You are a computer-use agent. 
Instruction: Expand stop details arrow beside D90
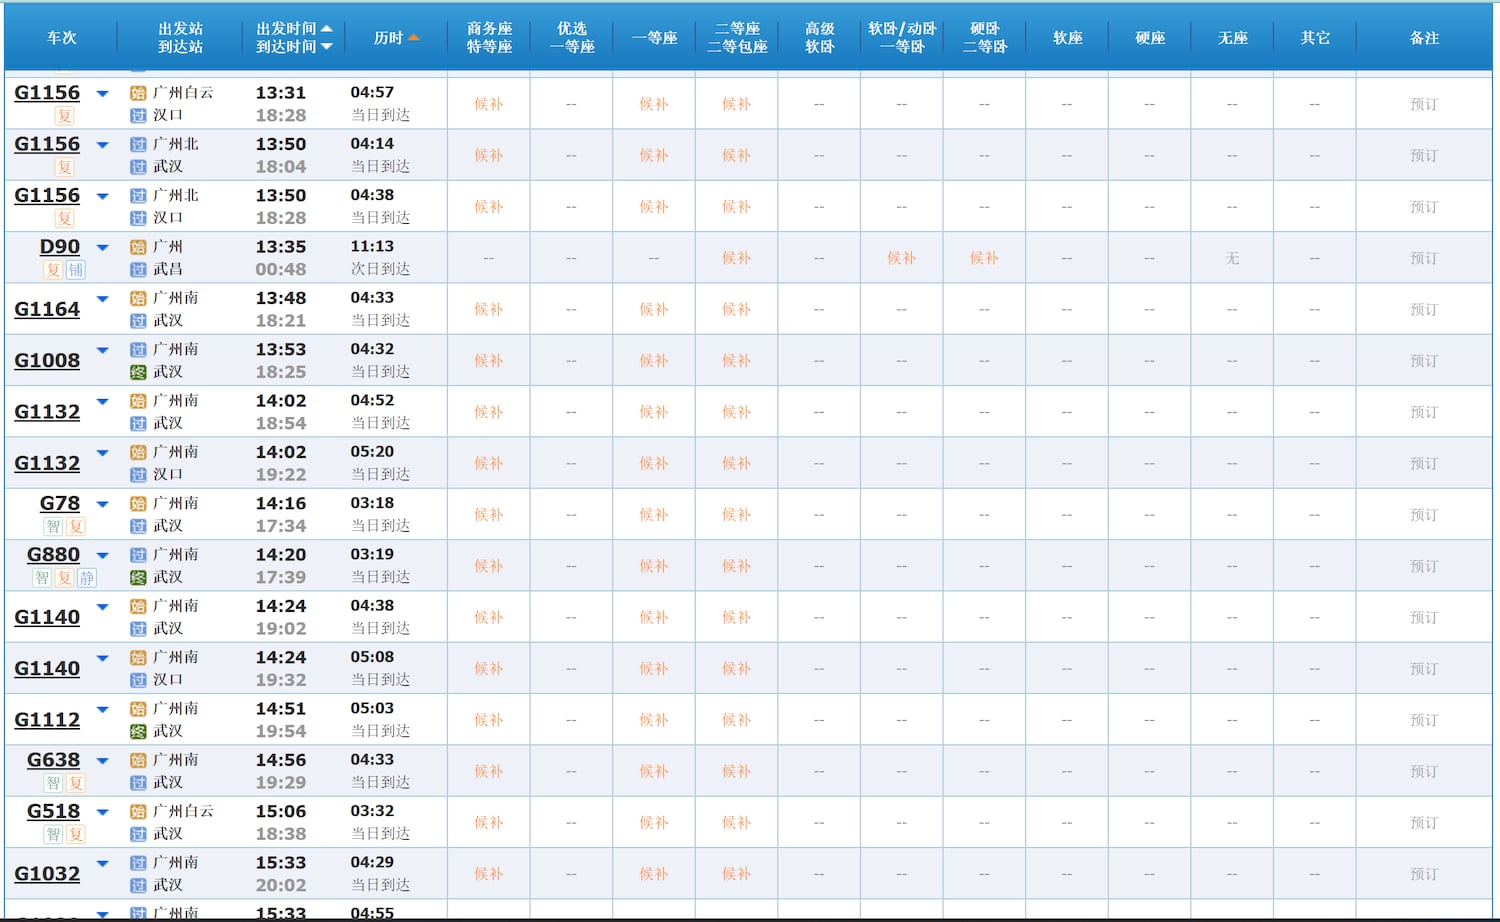coord(102,247)
